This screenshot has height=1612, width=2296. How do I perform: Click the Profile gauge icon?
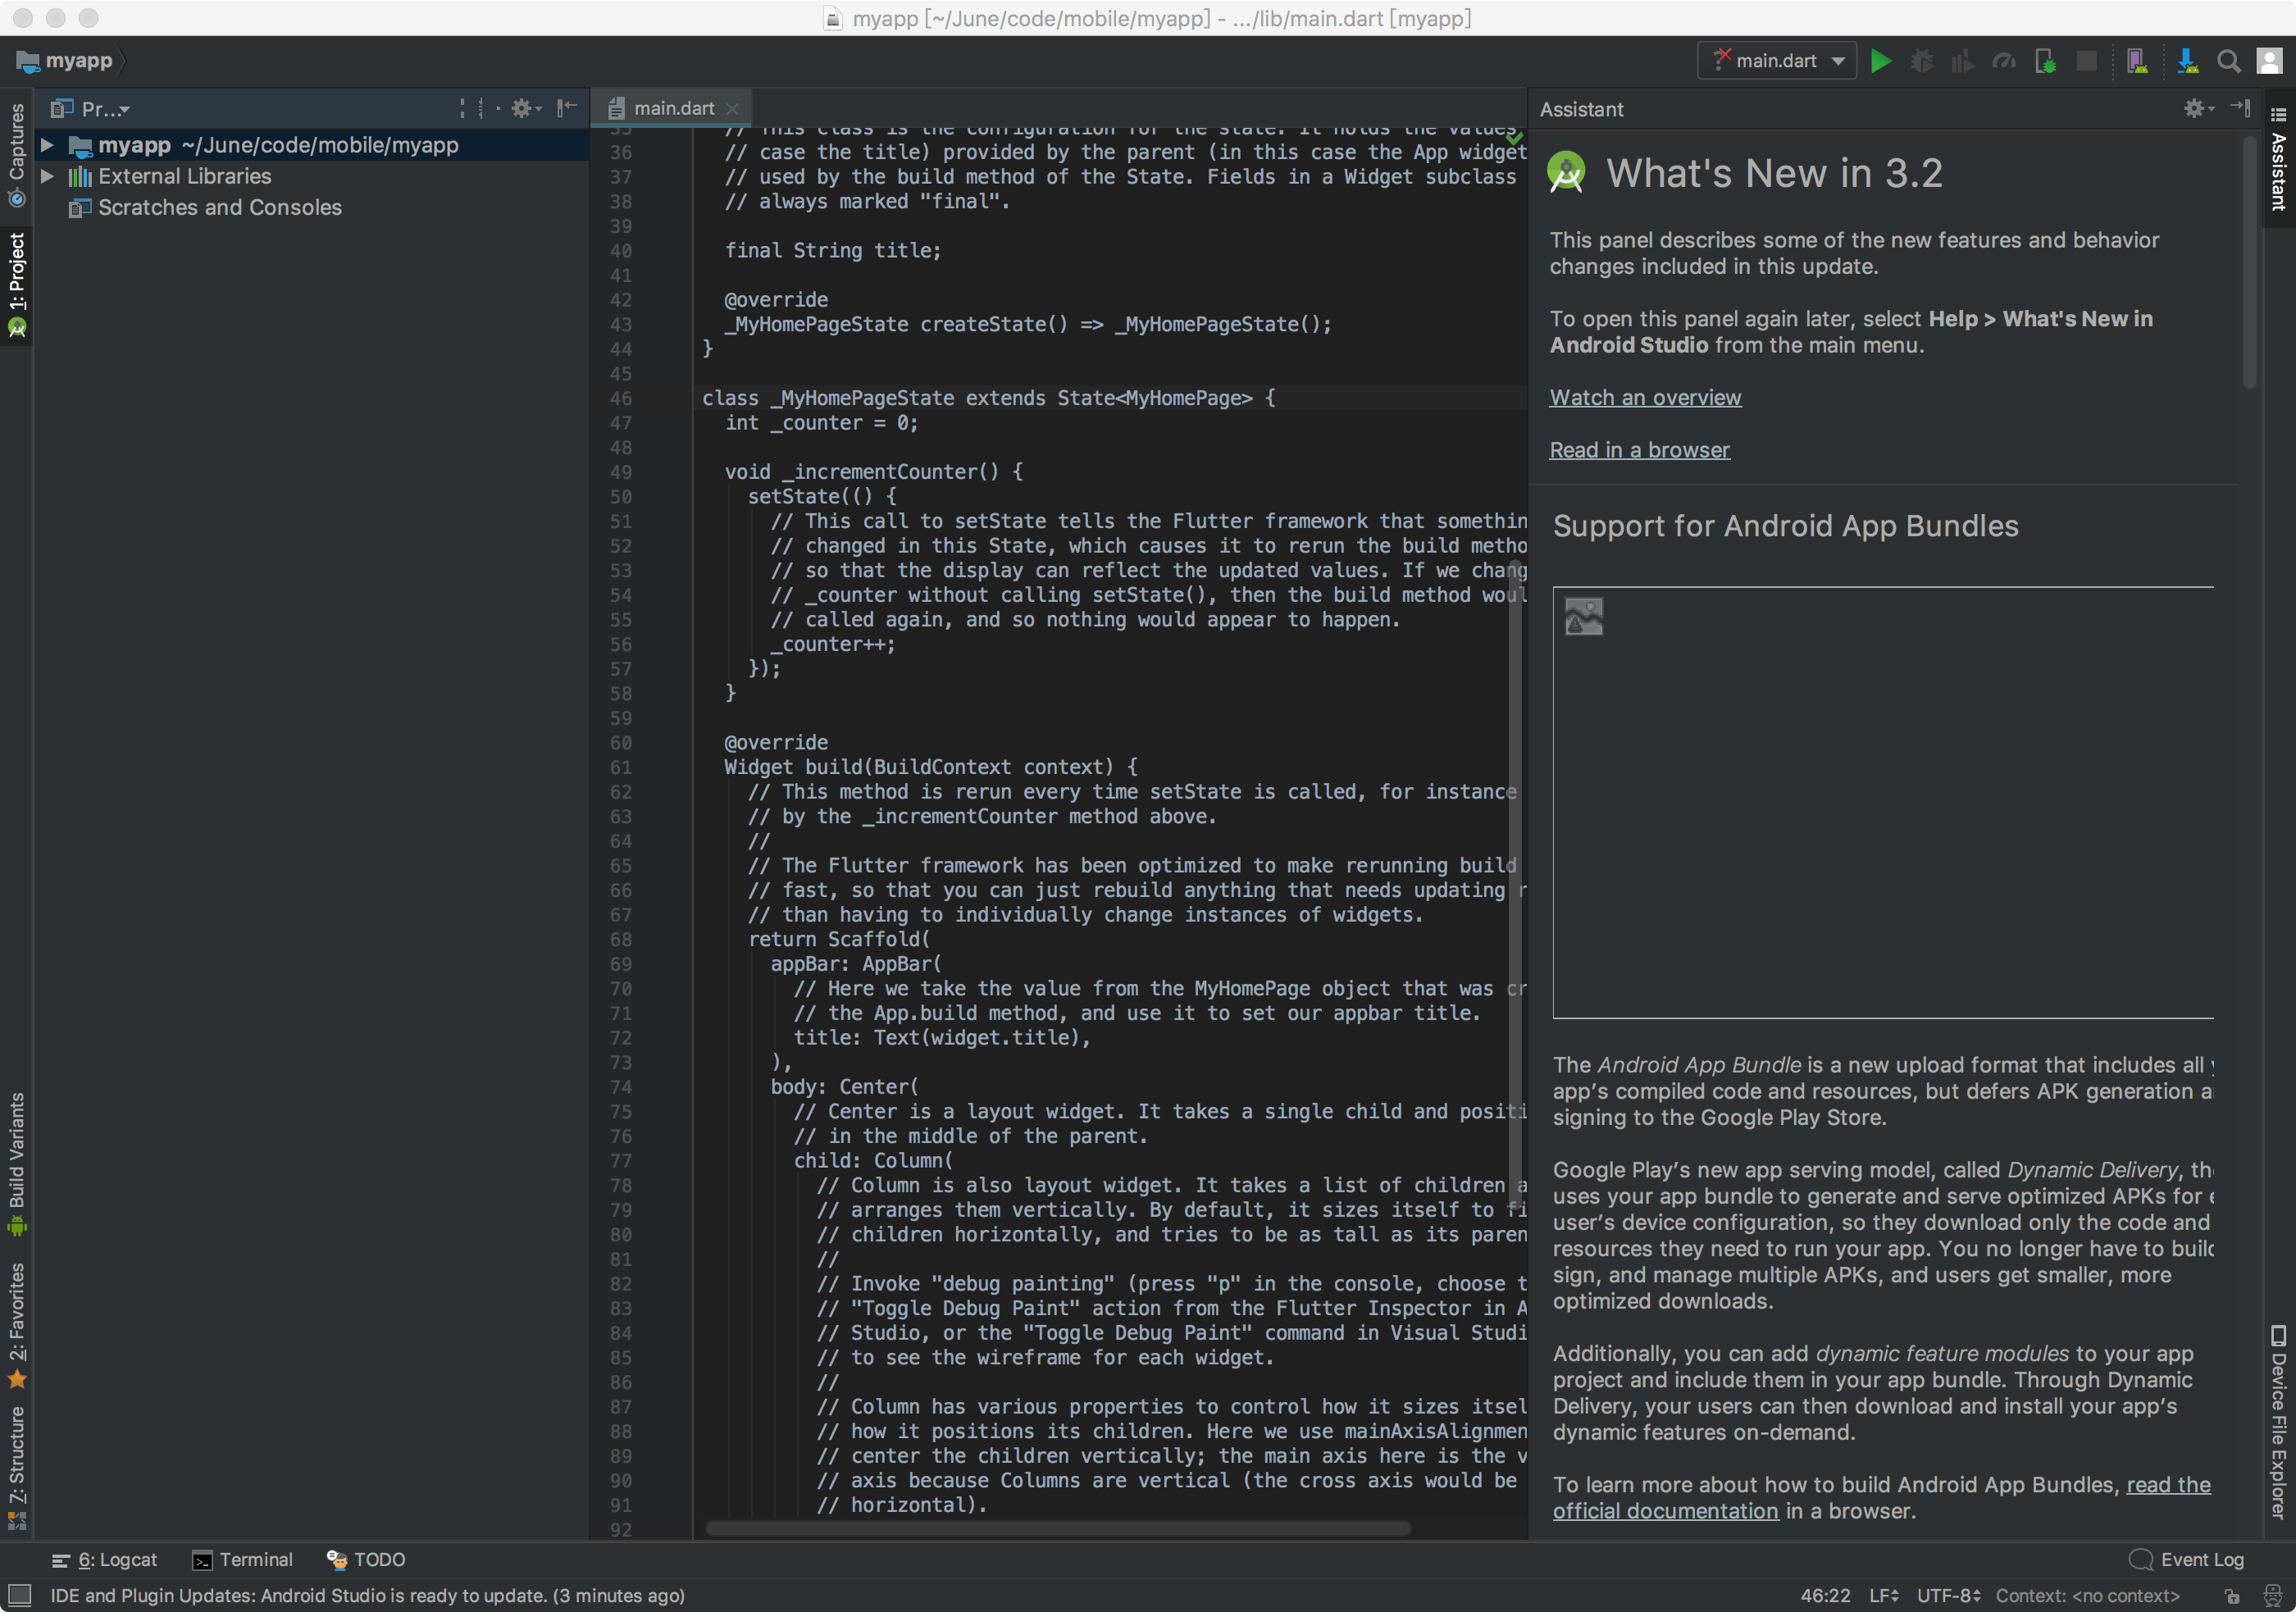tap(2003, 61)
